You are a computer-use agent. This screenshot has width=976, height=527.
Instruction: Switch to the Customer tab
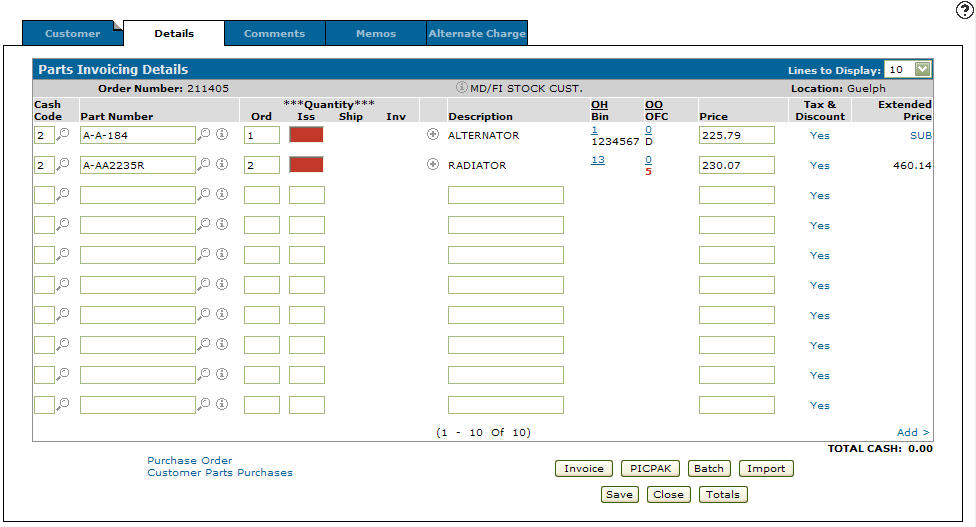click(72, 34)
